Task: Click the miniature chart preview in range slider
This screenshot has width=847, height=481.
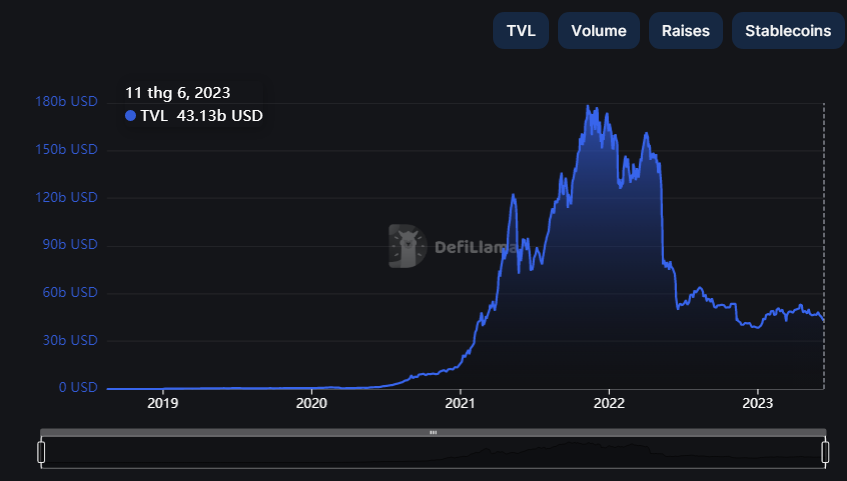Action: click(x=433, y=453)
